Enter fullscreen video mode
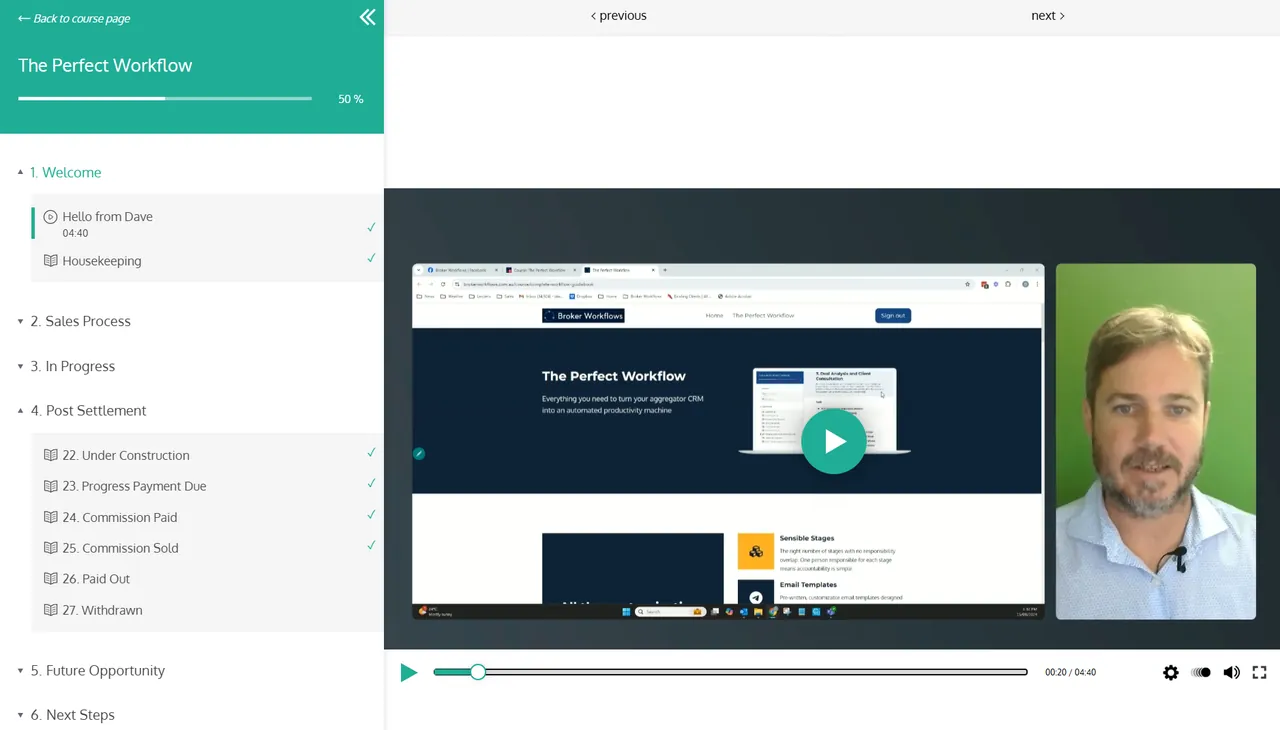 pyautogui.click(x=1260, y=673)
